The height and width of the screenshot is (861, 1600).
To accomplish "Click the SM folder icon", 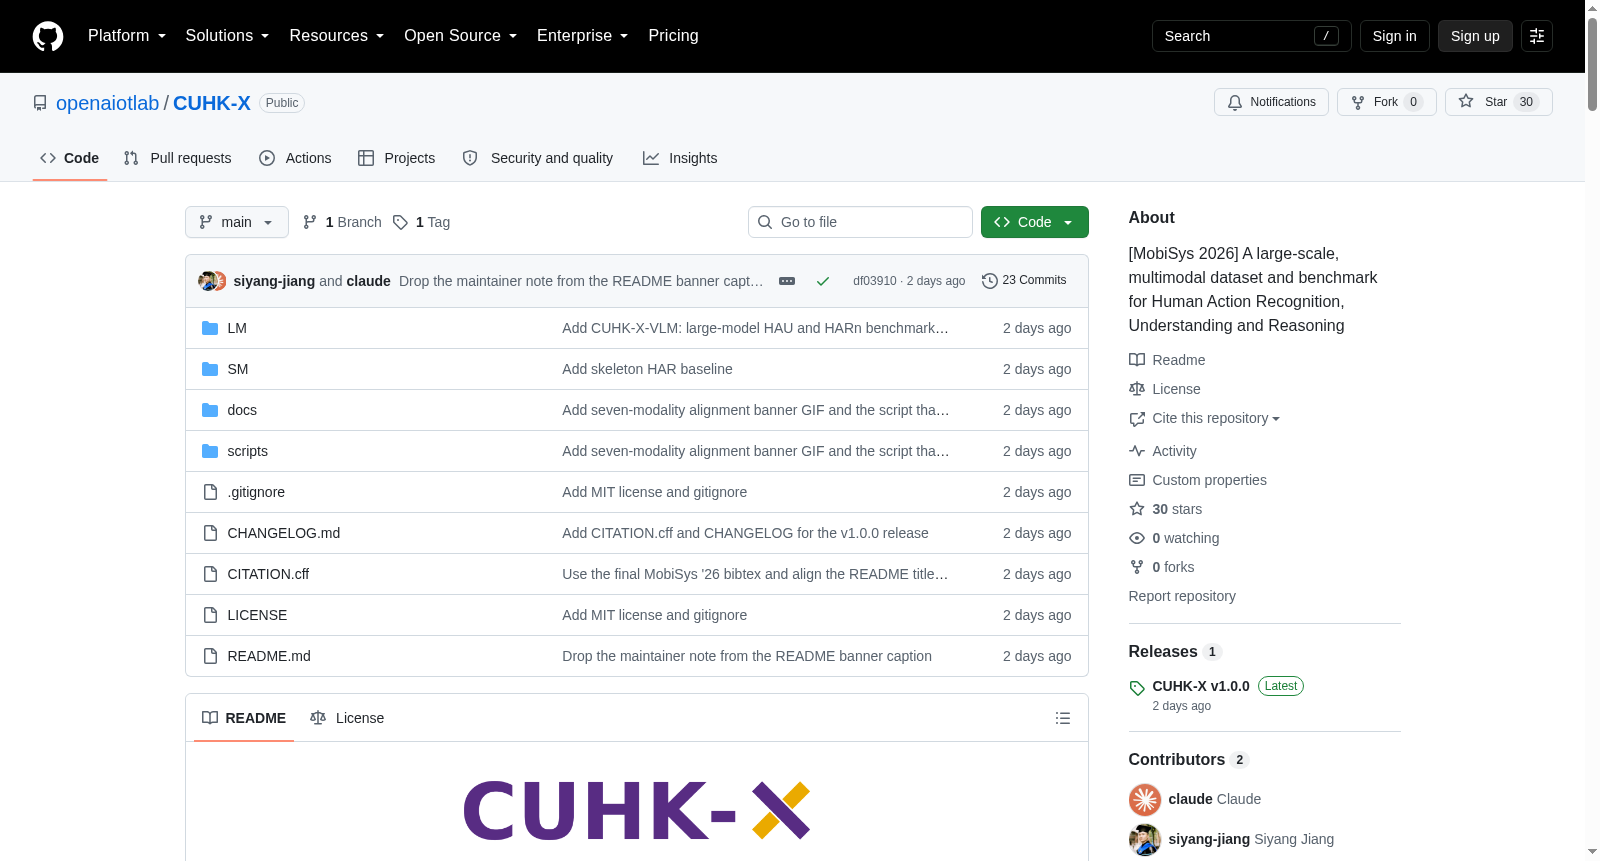I will pyautogui.click(x=210, y=369).
